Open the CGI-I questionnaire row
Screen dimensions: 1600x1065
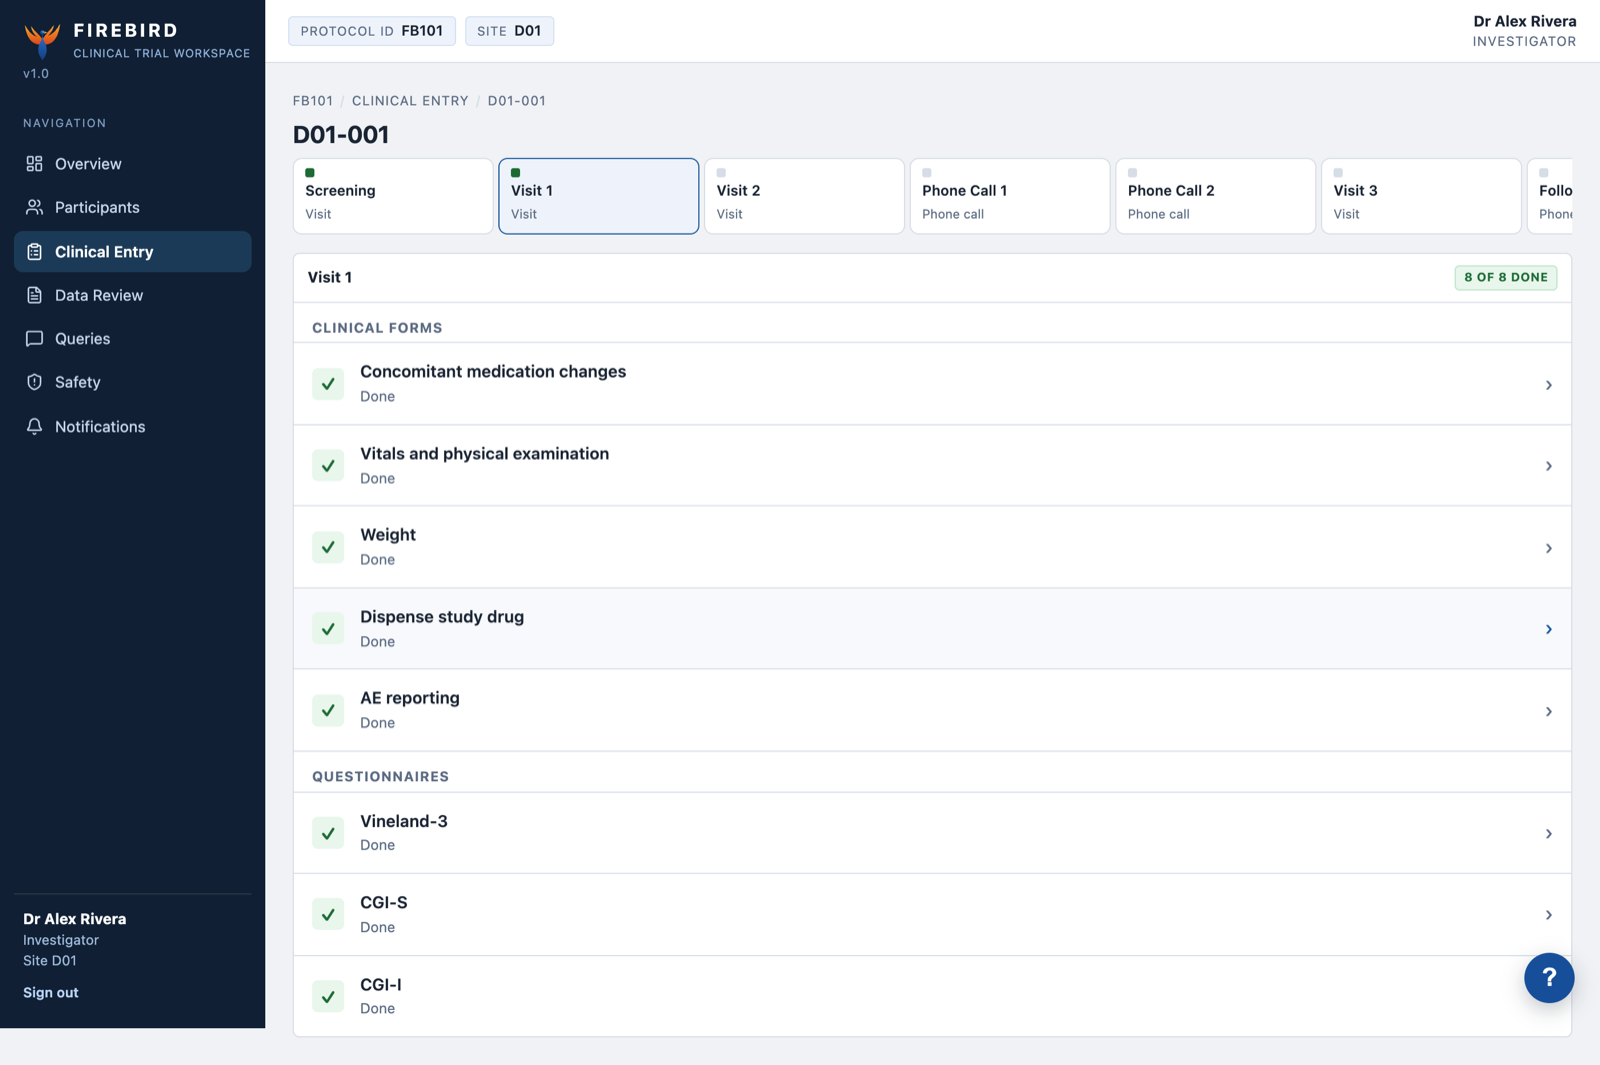coord(932,996)
